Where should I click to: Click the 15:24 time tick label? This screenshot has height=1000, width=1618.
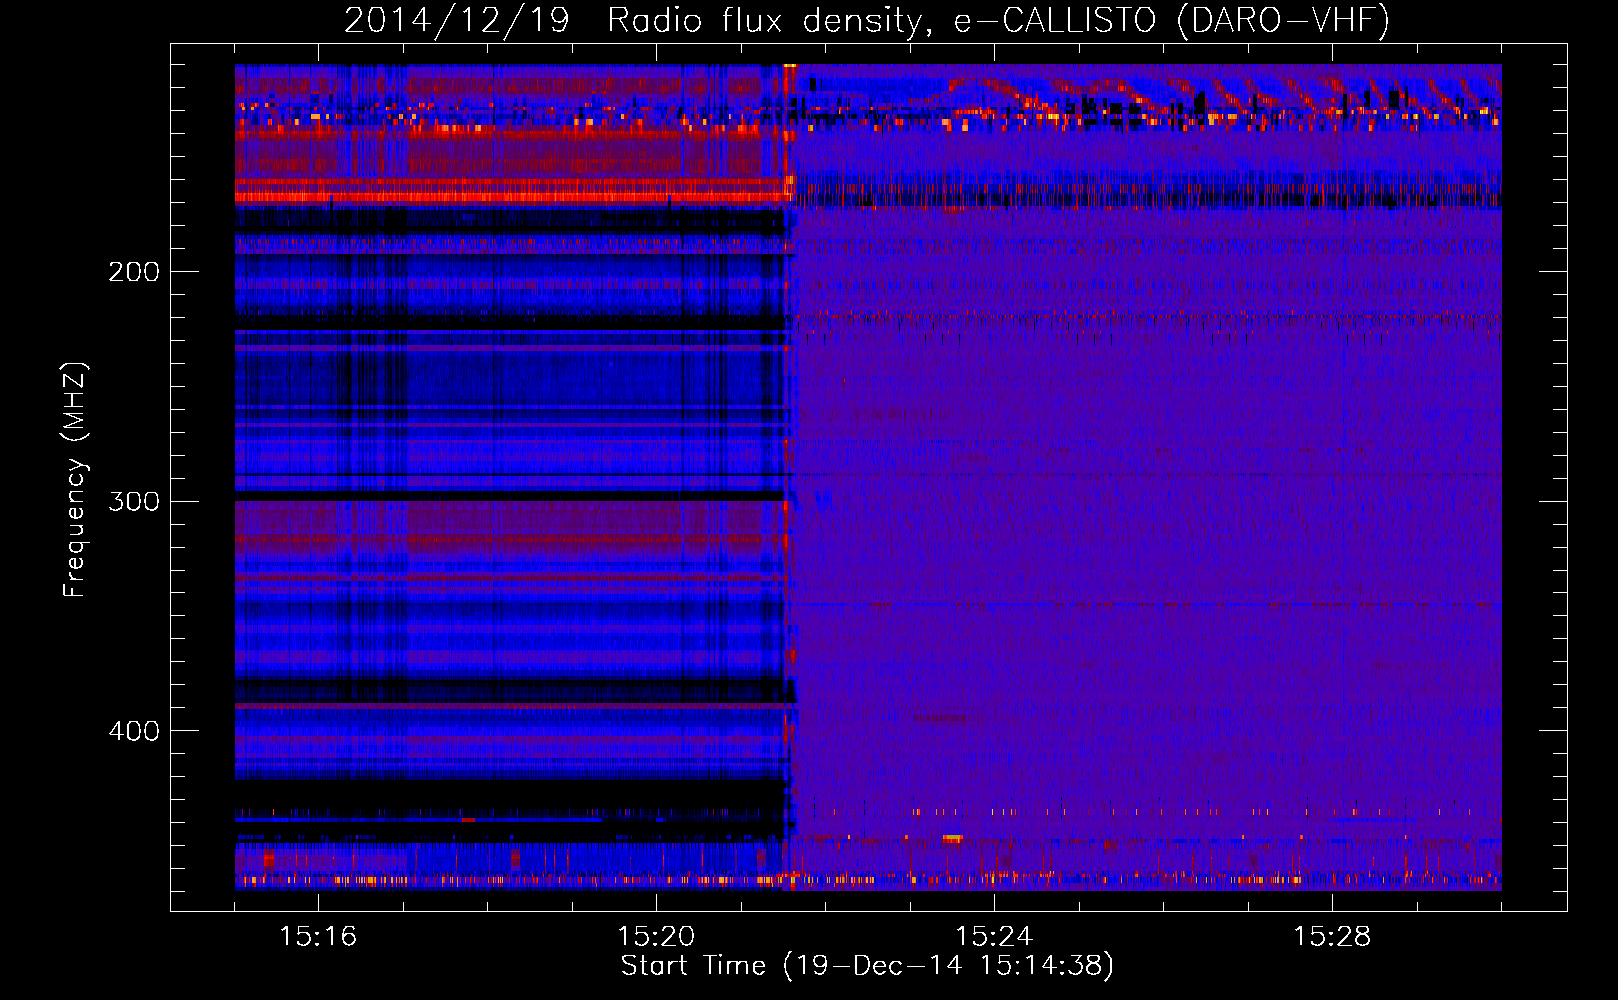[994, 936]
